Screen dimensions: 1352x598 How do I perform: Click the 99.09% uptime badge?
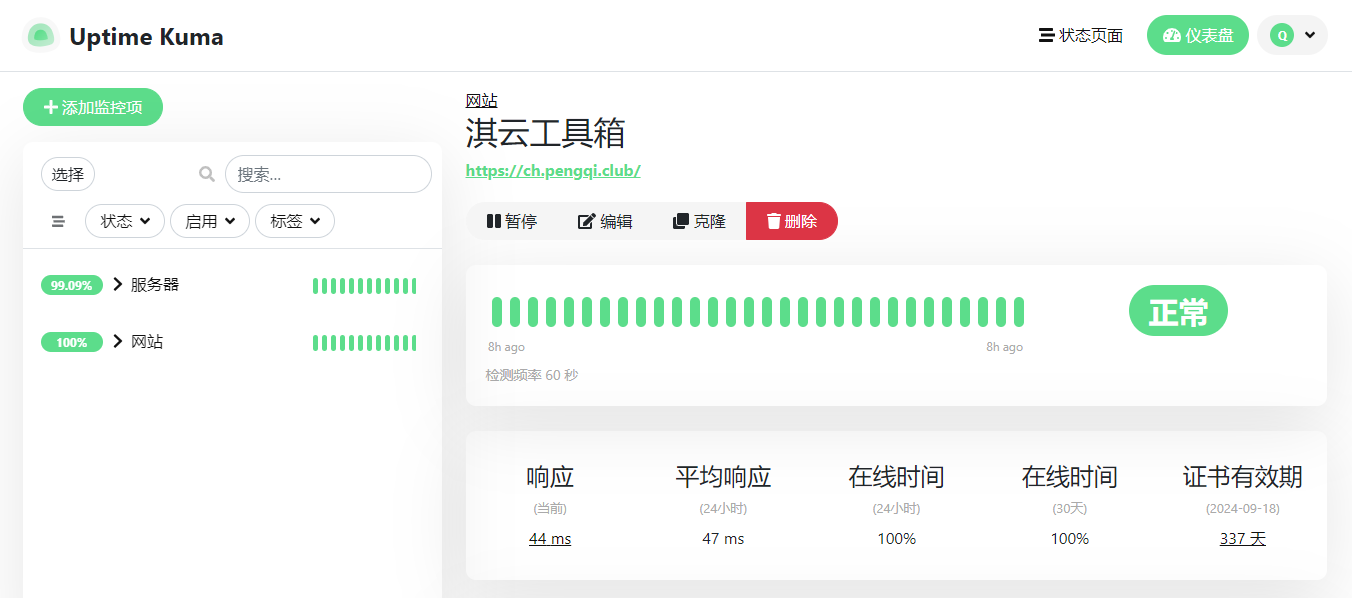pyautogui.click(x=72, y=285)
